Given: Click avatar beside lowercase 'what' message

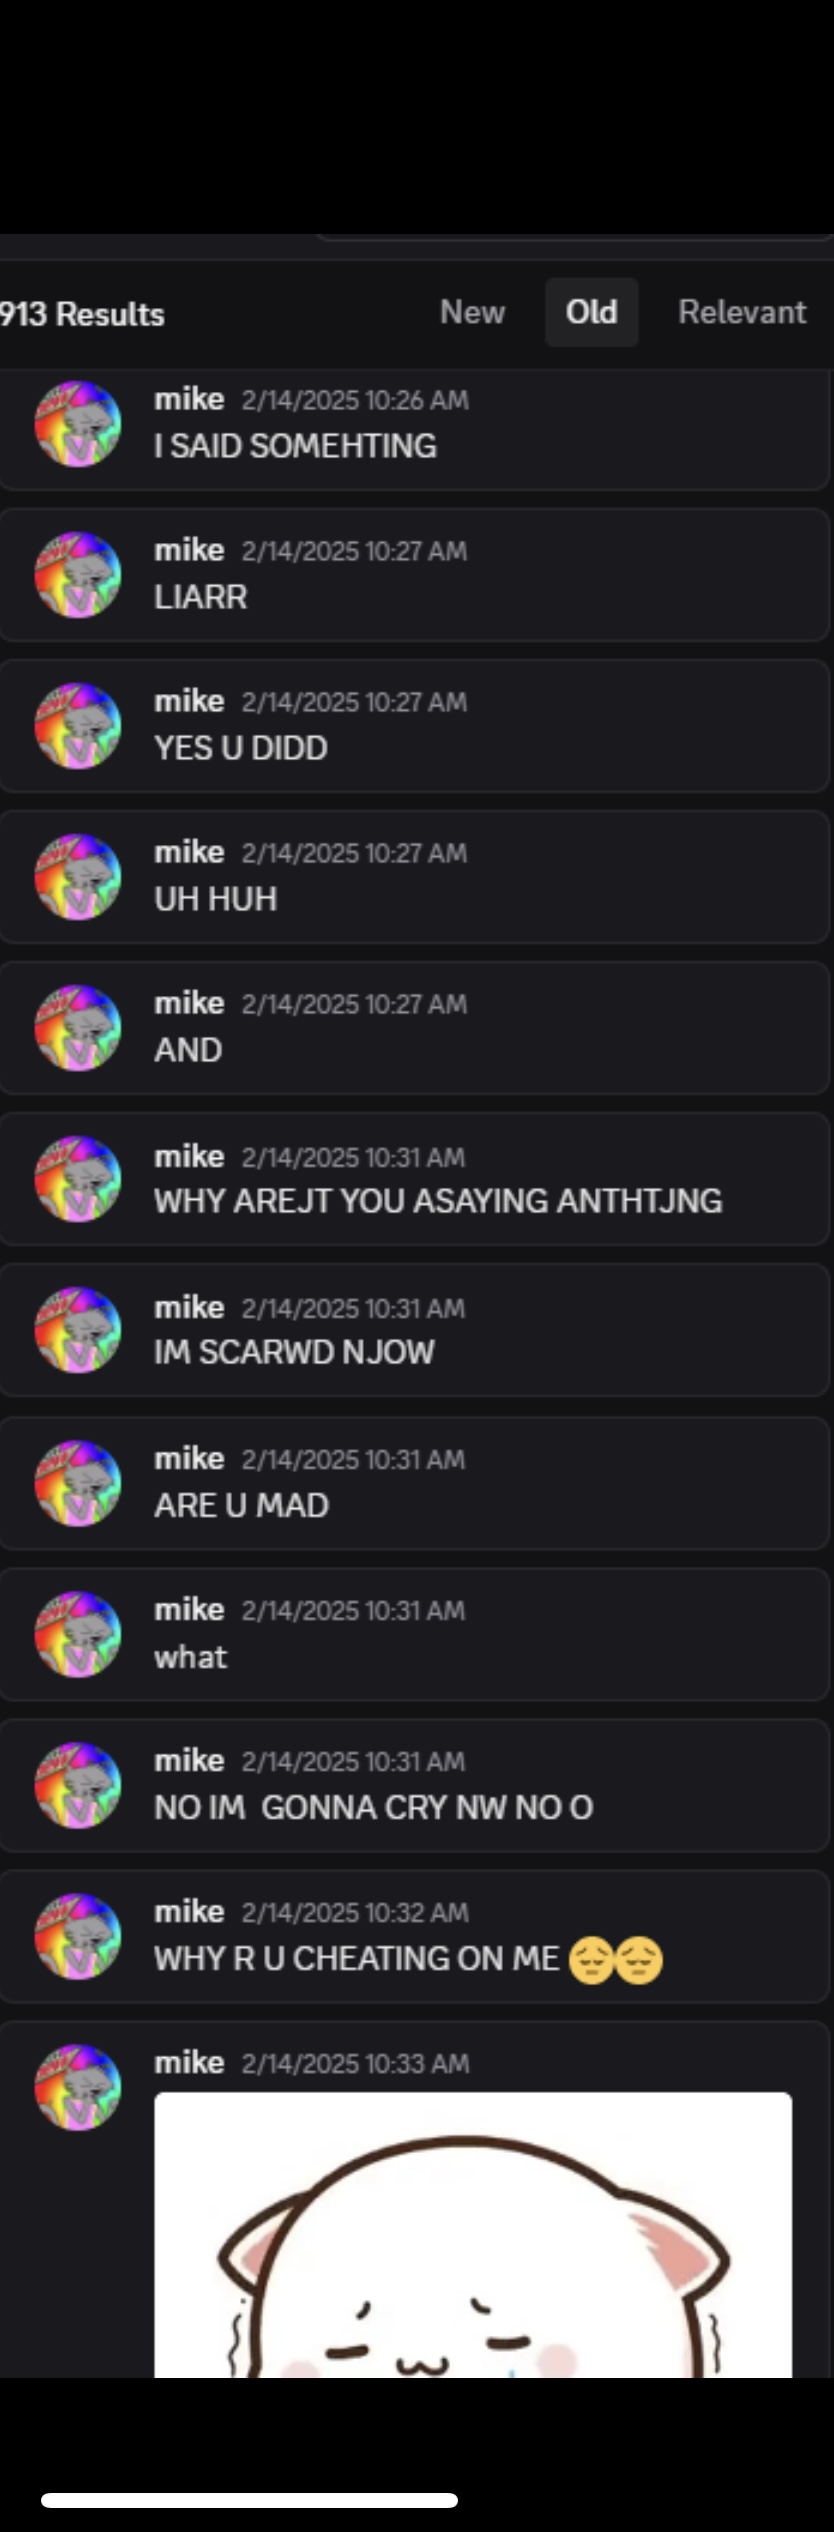Looking at the screenshot, I should pyautogui.click(x=78, y=1634).
